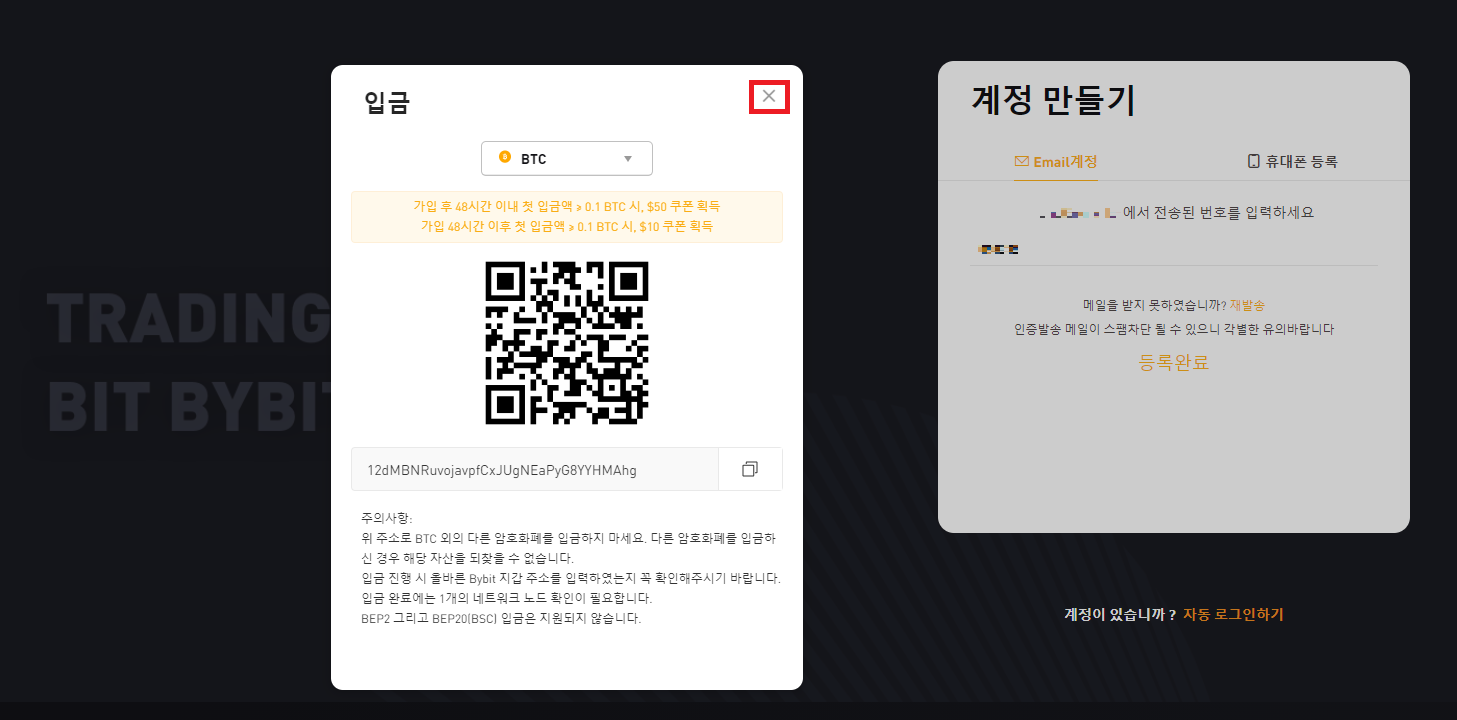Copy the deposit address with copy icon
Viewport: 1457px width, 720px height.
[750, 469]
